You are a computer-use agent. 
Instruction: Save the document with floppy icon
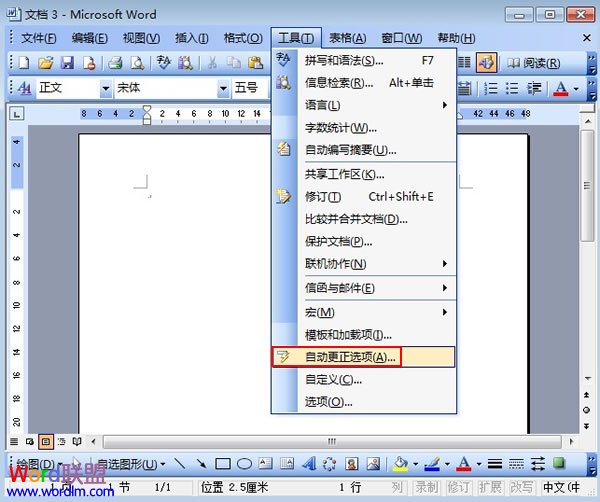coord(67,62)
